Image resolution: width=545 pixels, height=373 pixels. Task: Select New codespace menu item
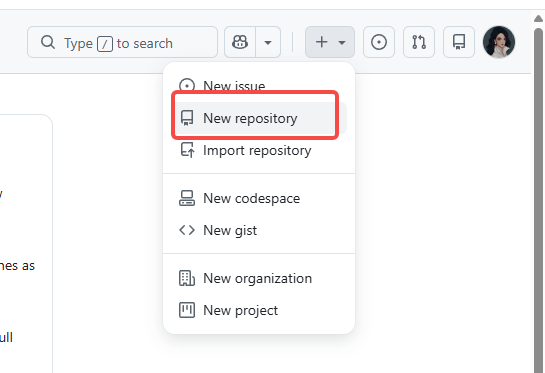pyautogui.click(x=259, y=198)
